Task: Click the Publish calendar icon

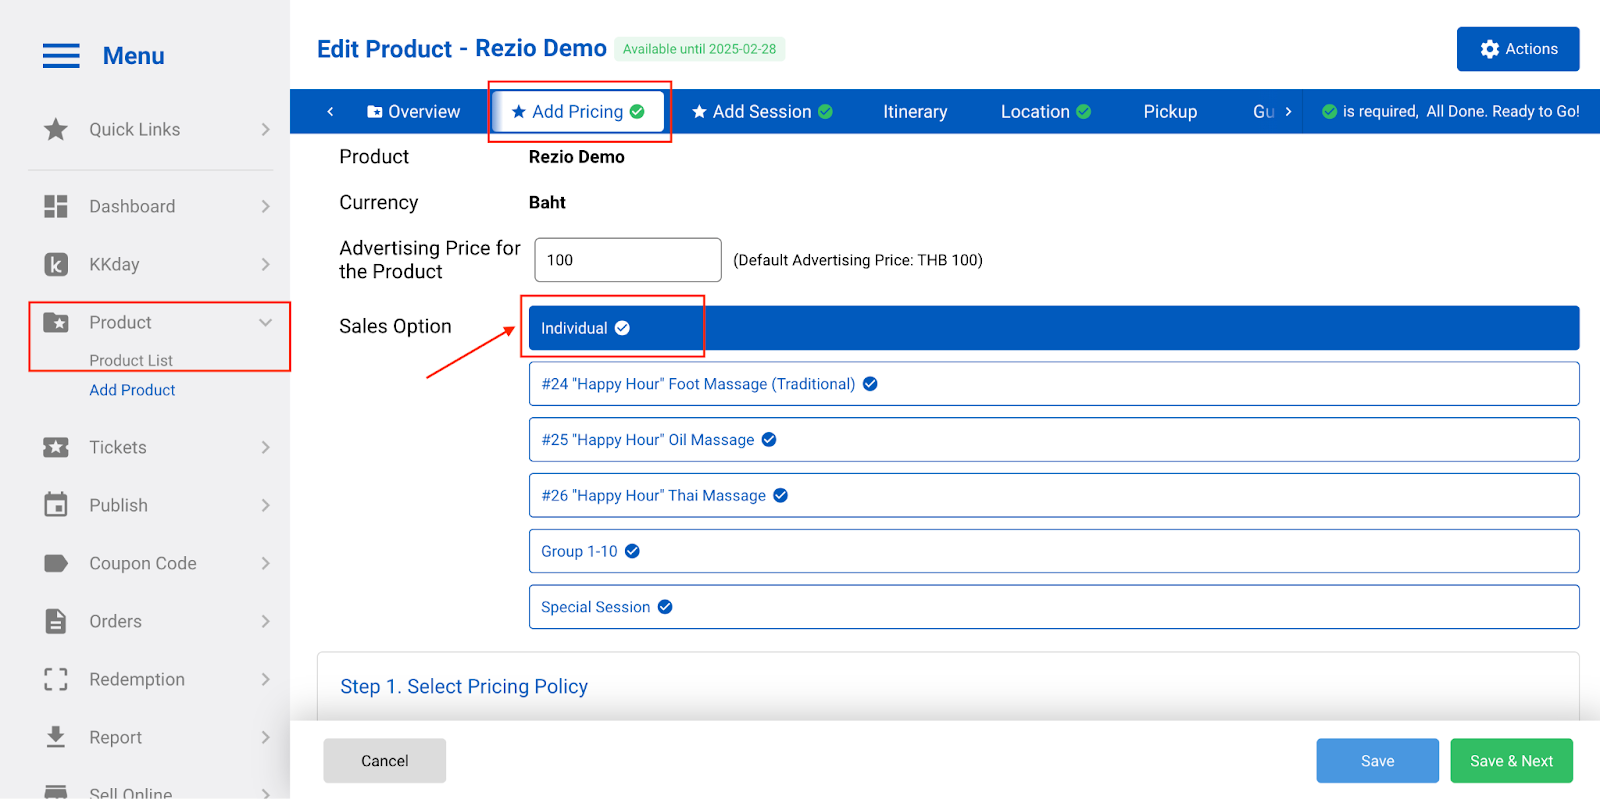Action: coord(56,505)
